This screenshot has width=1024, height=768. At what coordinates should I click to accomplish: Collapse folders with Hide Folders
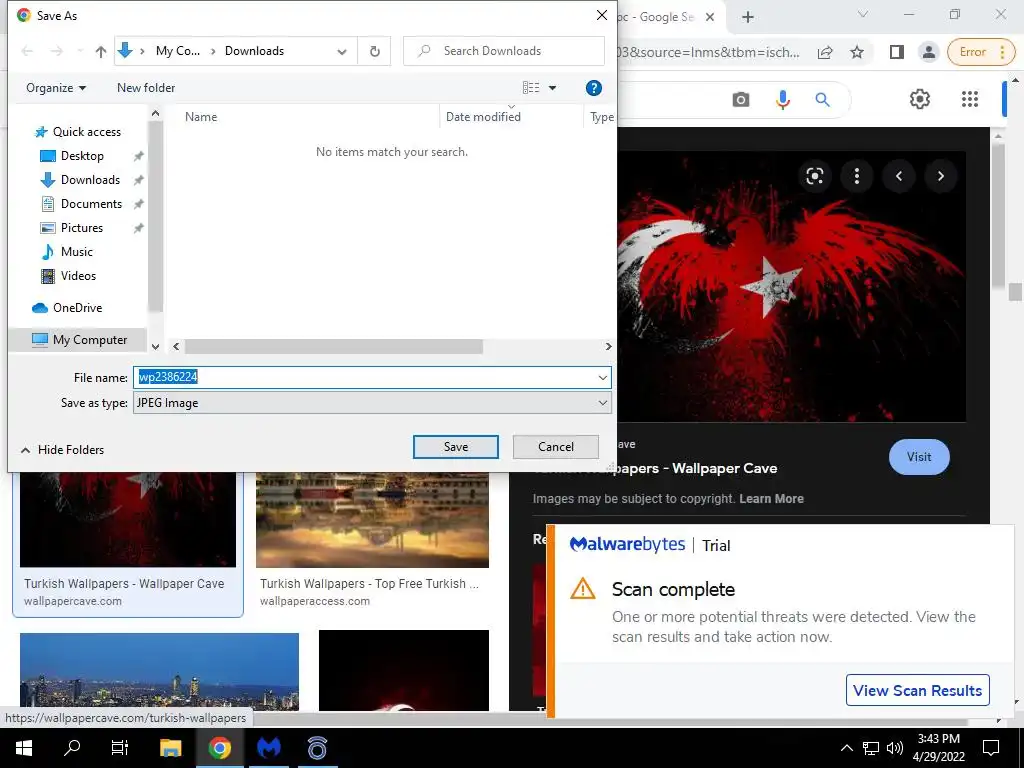click(x=62, y=449)
